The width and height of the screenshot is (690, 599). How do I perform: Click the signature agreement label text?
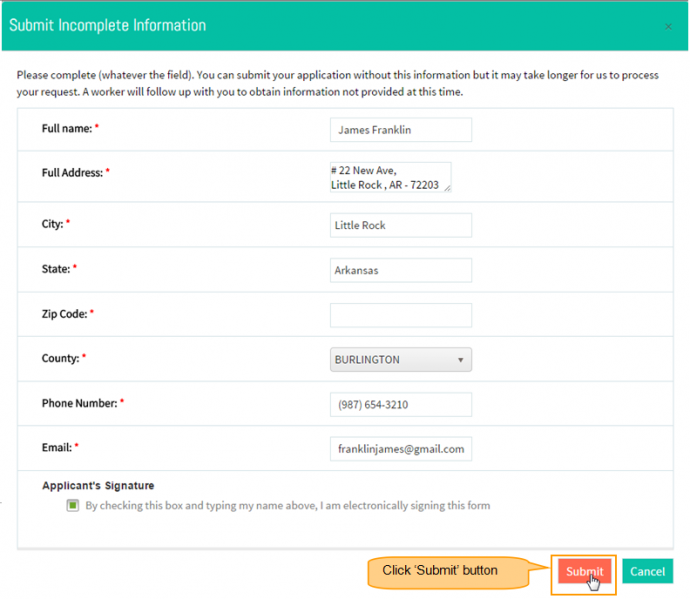pyautogui.click(x=287, y=506)
